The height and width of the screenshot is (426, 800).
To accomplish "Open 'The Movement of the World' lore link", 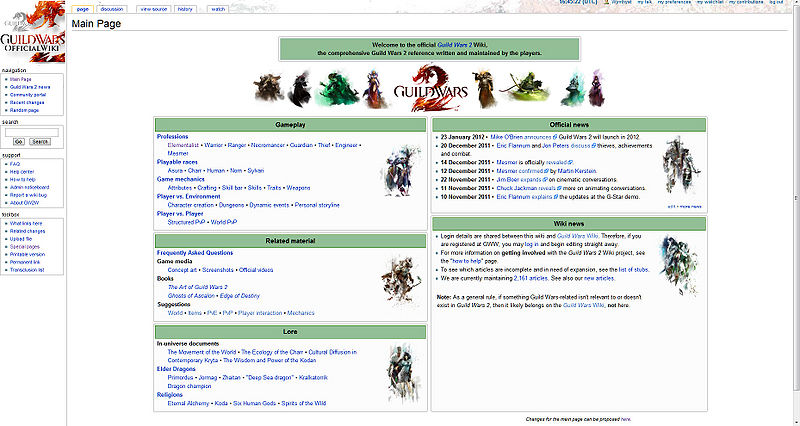I will pos(202,353).
